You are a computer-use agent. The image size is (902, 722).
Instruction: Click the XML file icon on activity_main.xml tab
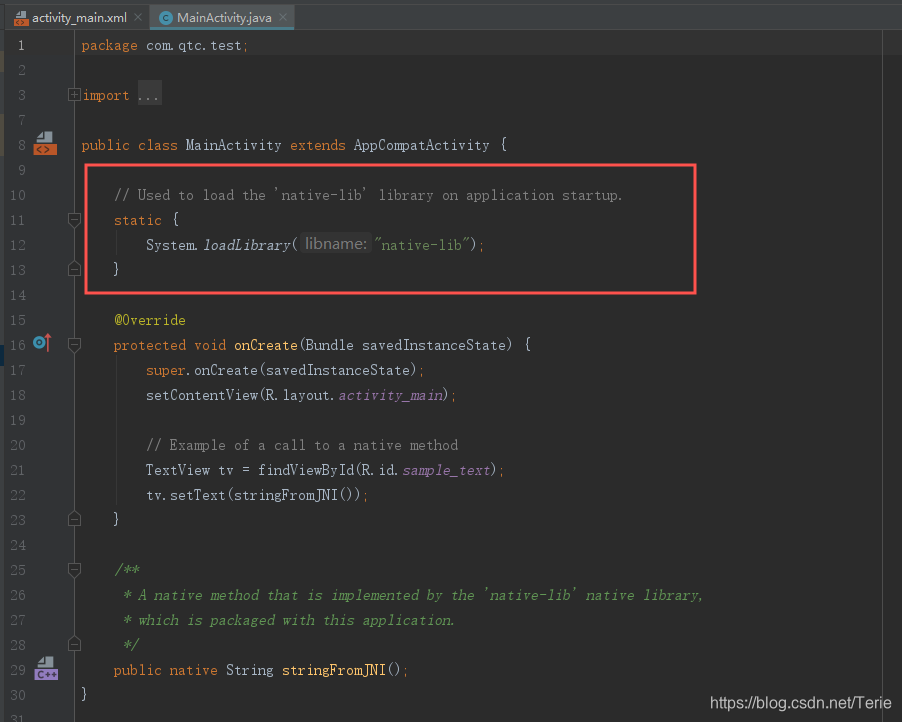click(x=22, y=17)
